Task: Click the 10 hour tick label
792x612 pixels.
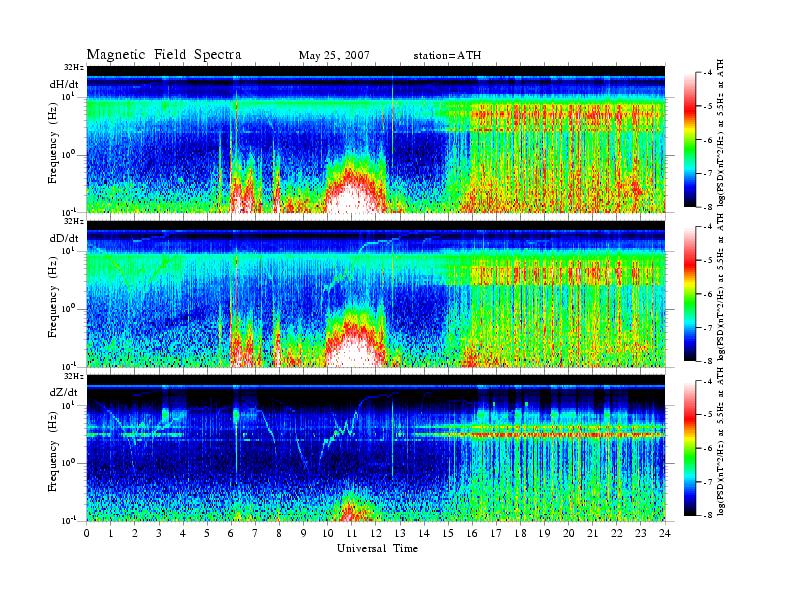Action: (x=328, y=533)
